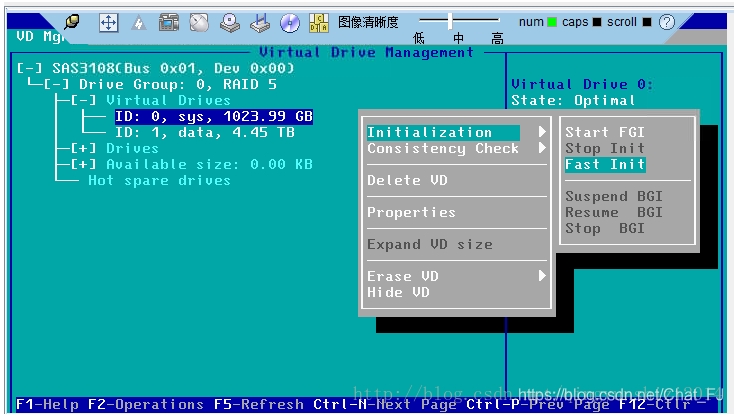
Task: Choose Delete VD from the menu
Action: tap(407, 180)
